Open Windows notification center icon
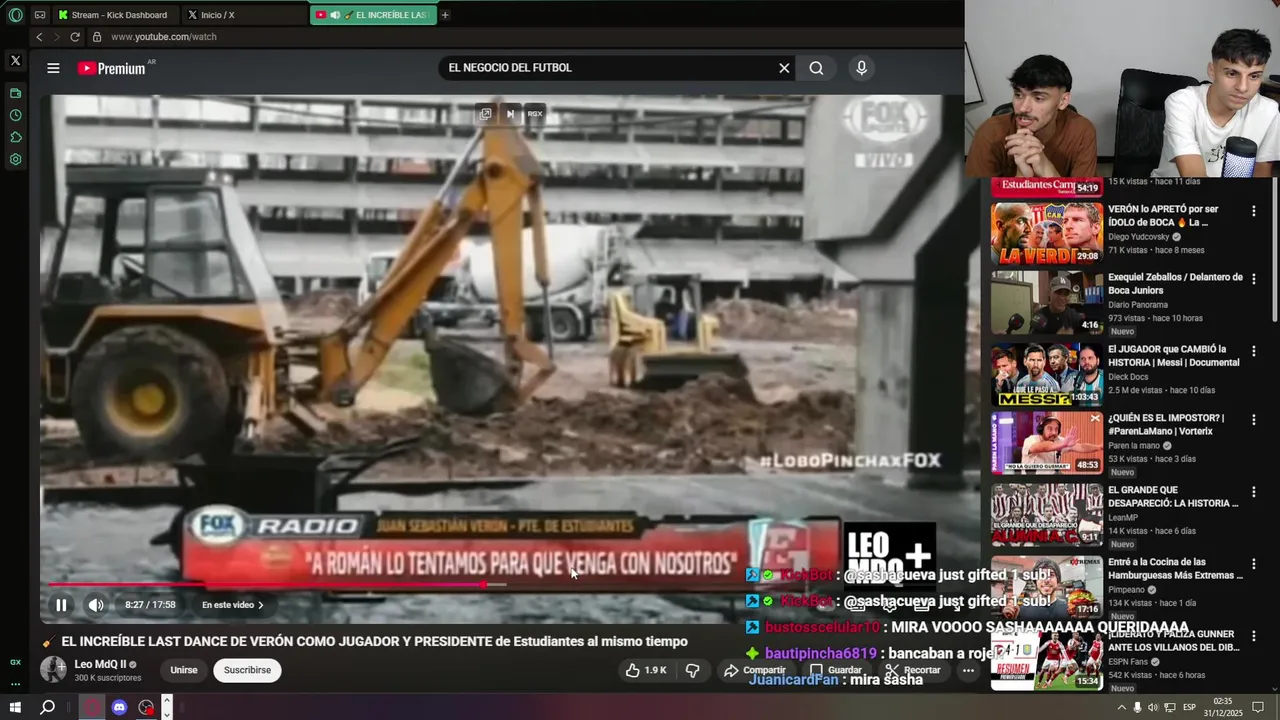1280x720 pixels. click(1258, 707)
